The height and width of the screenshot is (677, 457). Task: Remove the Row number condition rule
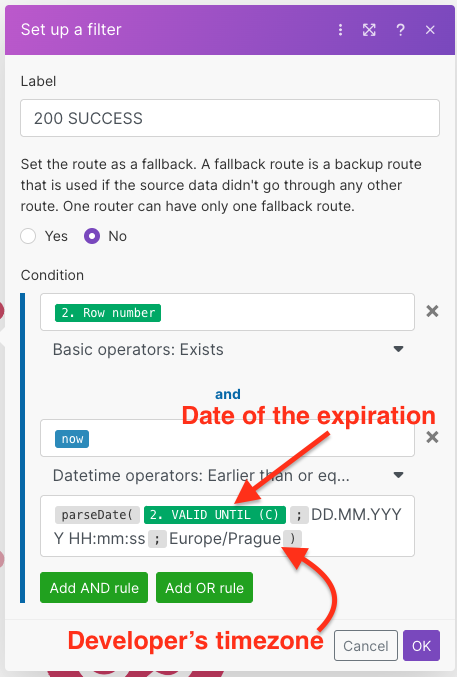click(432, 311)
